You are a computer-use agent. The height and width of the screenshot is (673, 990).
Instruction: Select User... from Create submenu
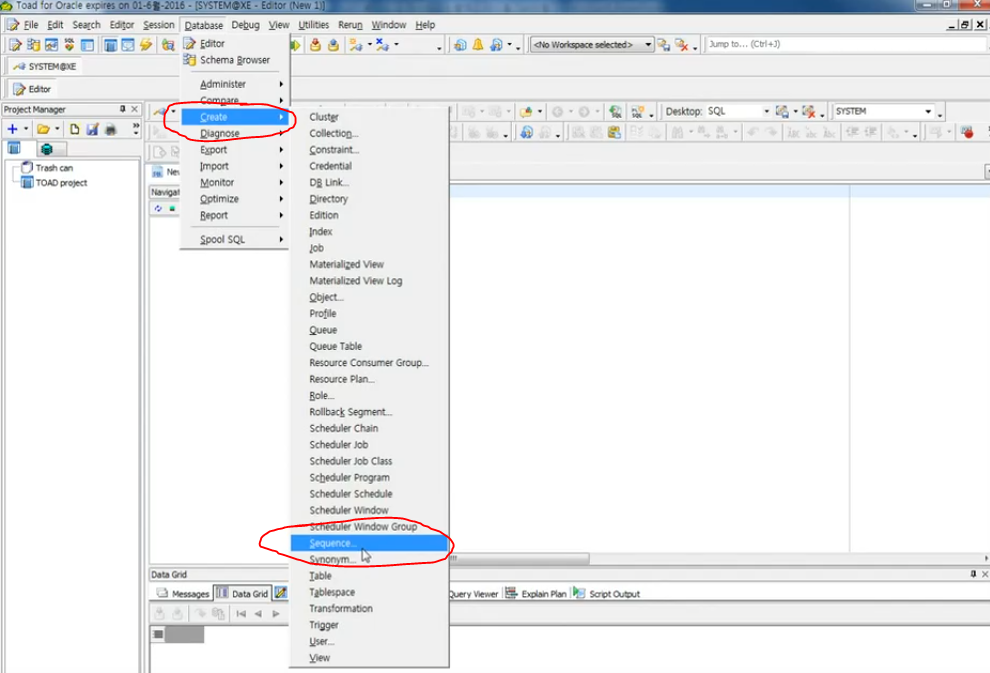[369, 641]
